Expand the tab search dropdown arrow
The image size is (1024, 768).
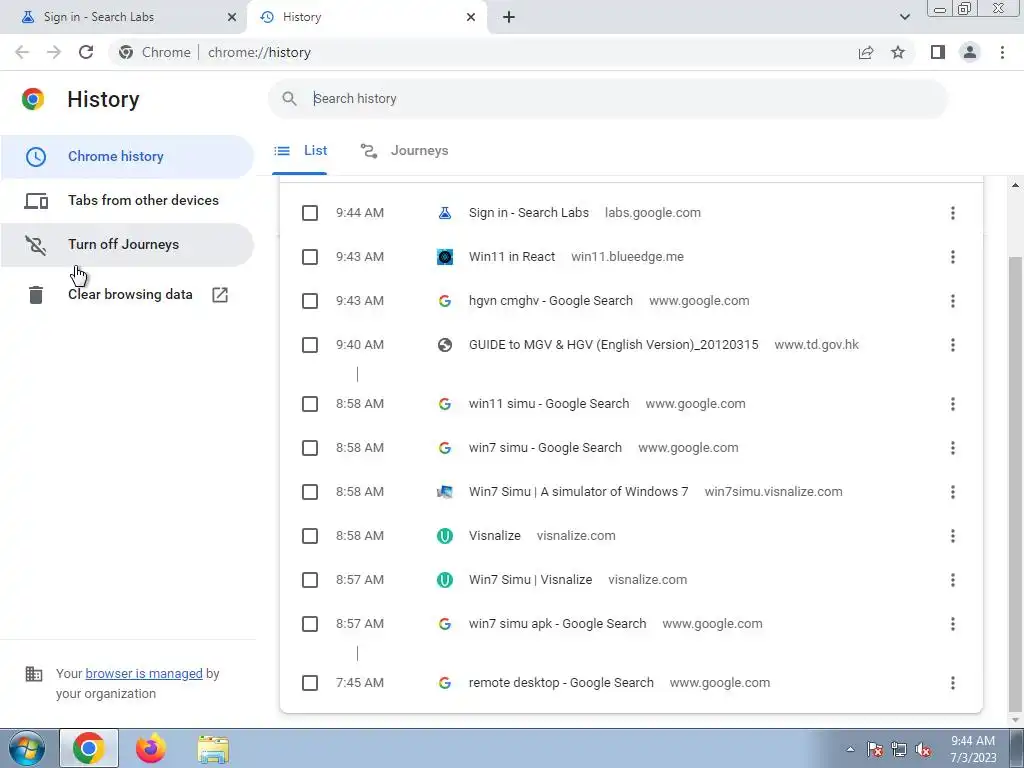(x=904, y=17)
